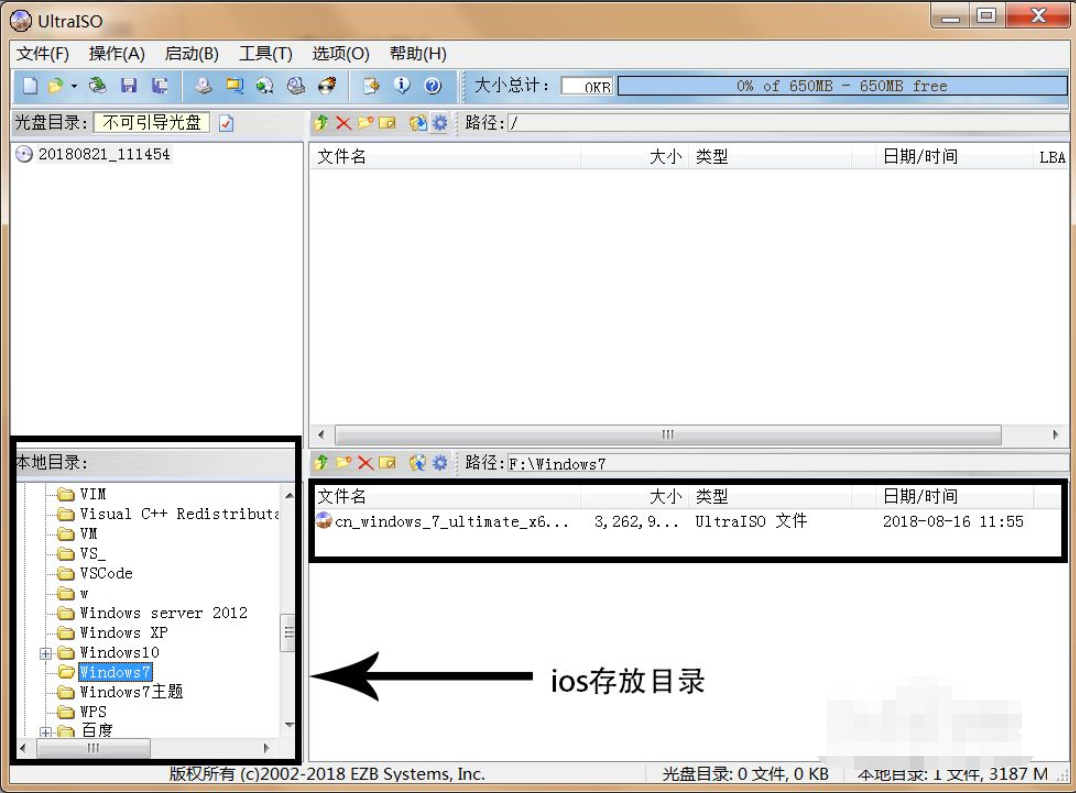Toggle the boot info checkmark icon
The width and height of the screenshot is (1076, 793).
tap(226, 123)
